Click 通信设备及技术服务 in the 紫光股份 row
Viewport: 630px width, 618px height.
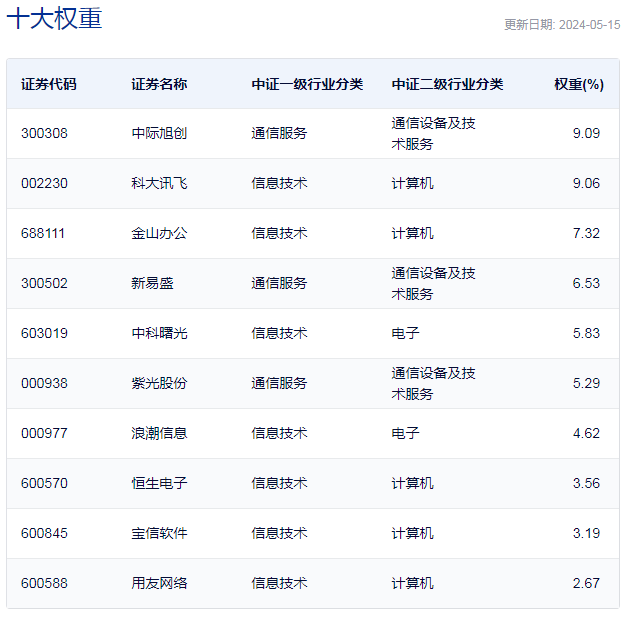tap(434, 383)
